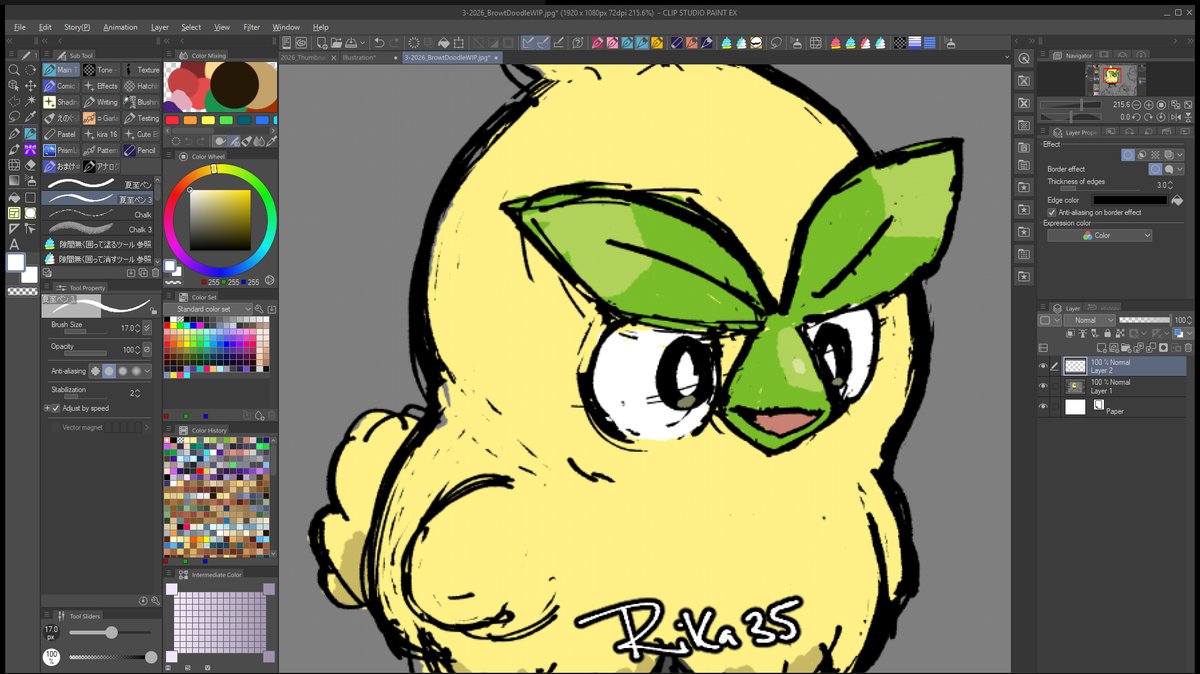Open the Animation menu
Screen dimensions: 1200x674
click(120, 27)
